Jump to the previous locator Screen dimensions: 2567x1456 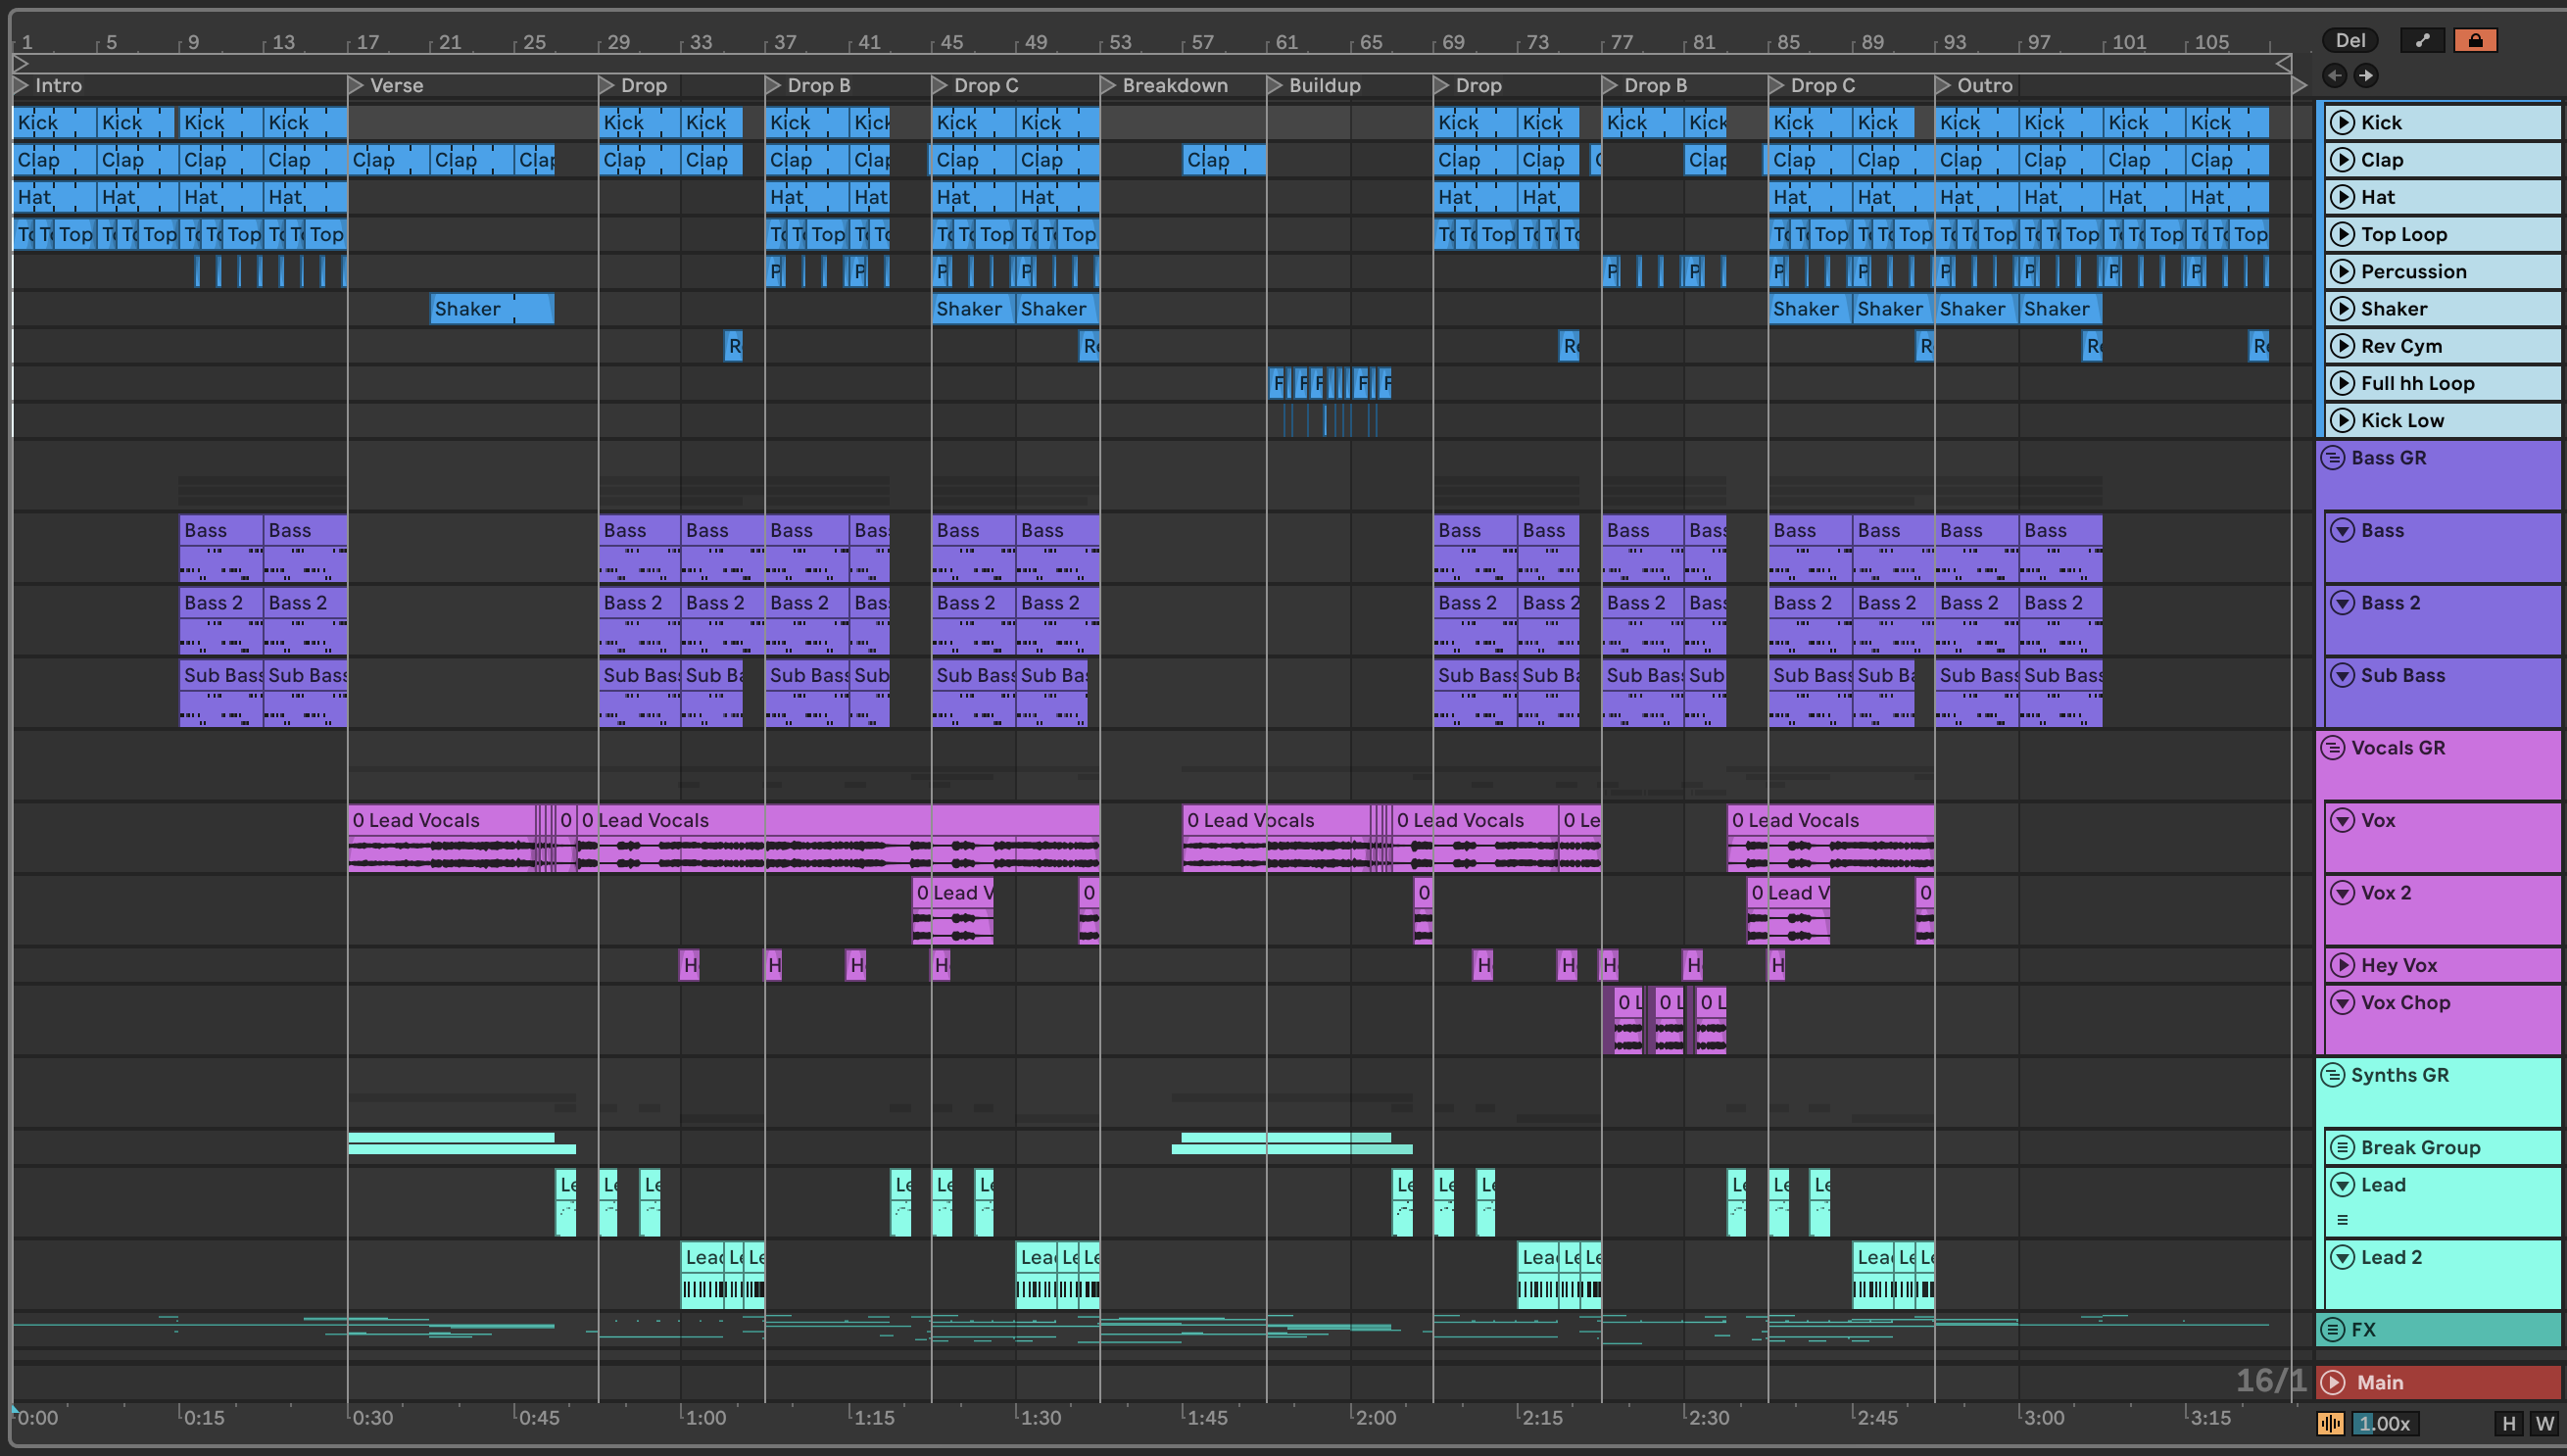tap(2335, 75)
